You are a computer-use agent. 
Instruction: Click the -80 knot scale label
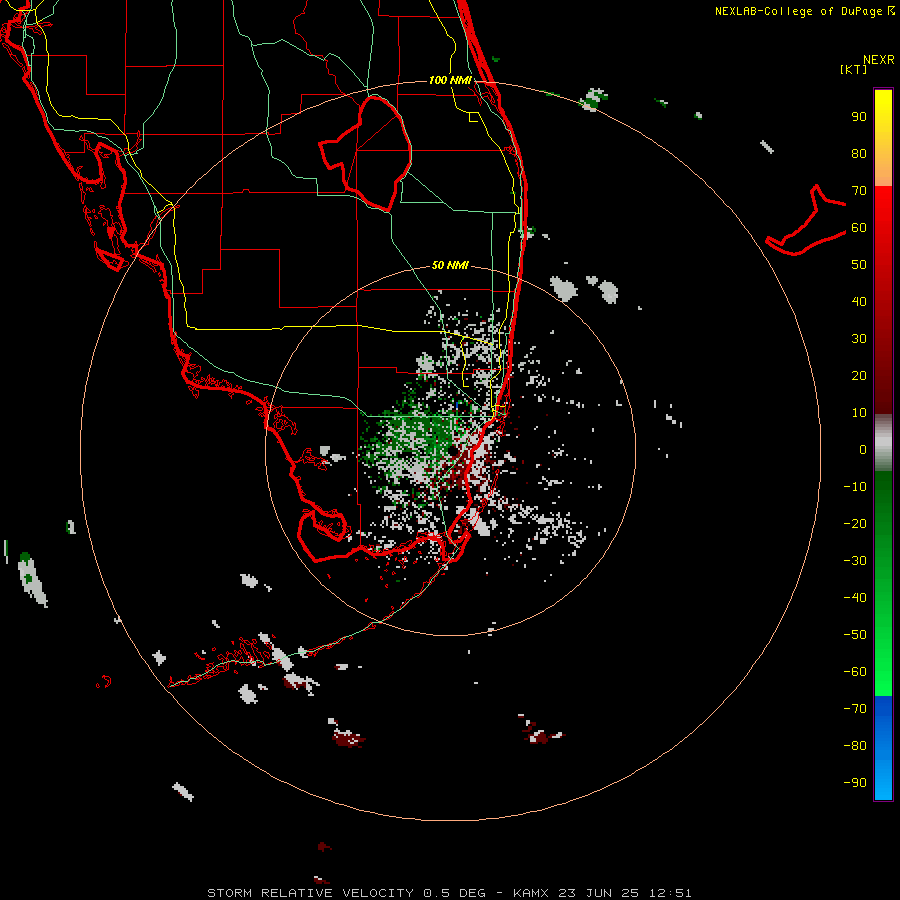tap(855, 746)
